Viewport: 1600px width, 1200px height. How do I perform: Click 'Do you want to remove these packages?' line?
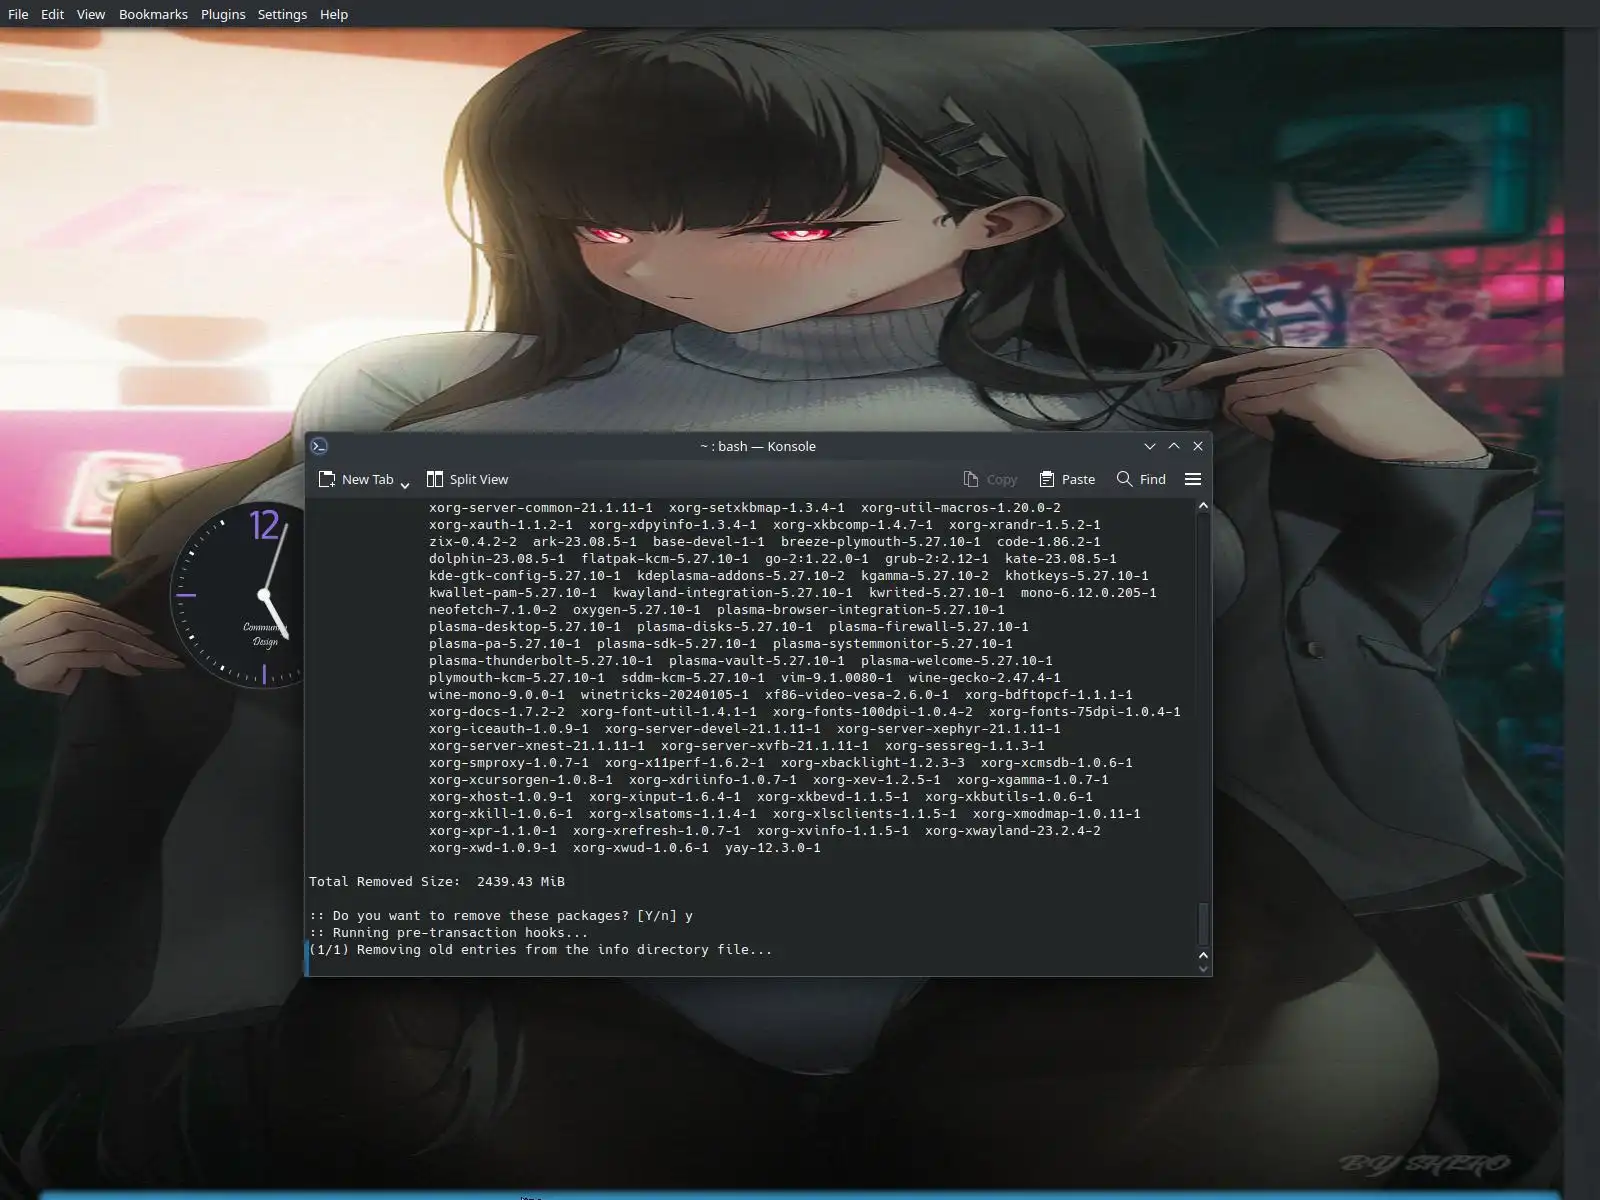501,915
